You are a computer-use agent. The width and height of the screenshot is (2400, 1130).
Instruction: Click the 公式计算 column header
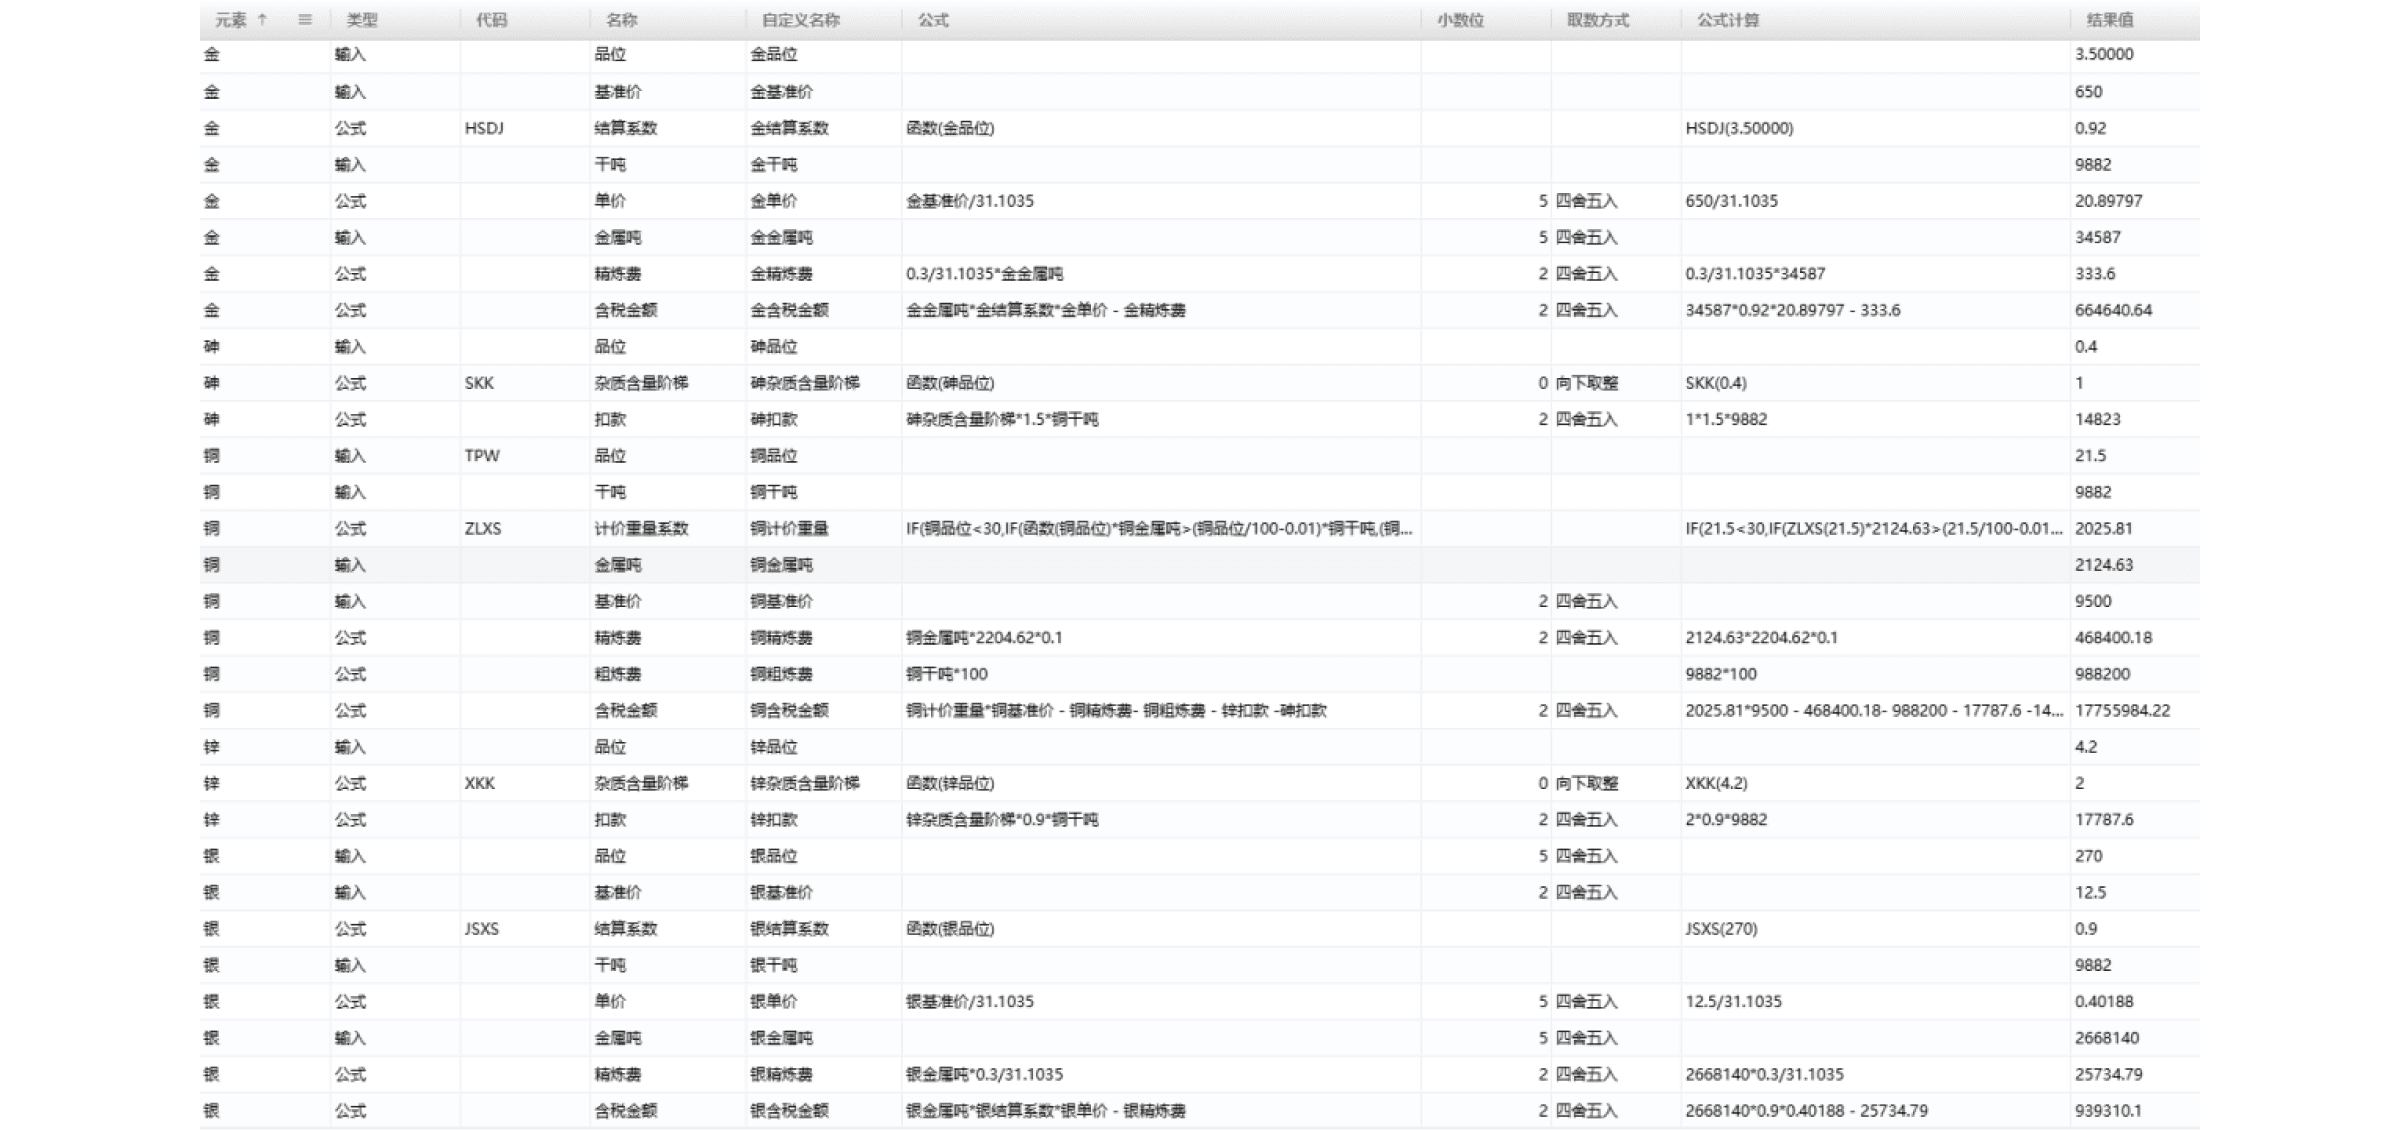coord(1728,20)
